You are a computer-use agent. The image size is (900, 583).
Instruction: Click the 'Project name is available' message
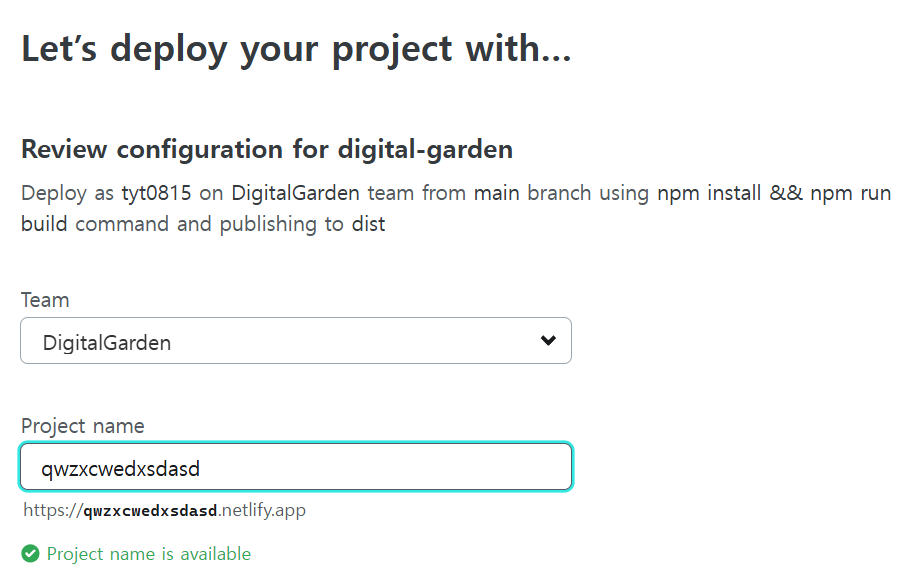148,554
